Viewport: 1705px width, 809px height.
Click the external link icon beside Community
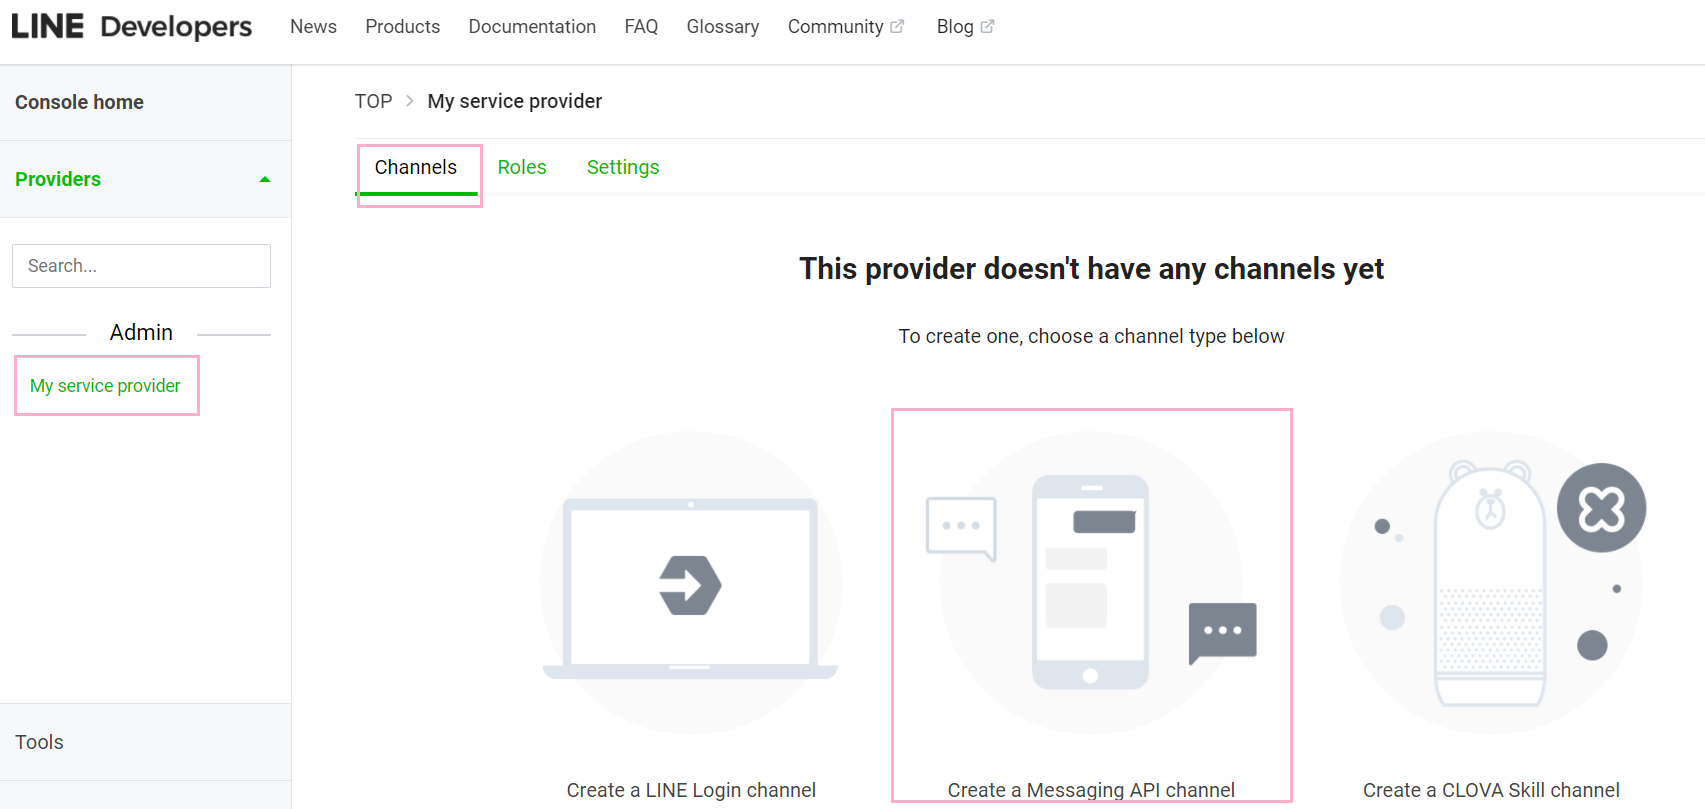[x=897, y=27]
